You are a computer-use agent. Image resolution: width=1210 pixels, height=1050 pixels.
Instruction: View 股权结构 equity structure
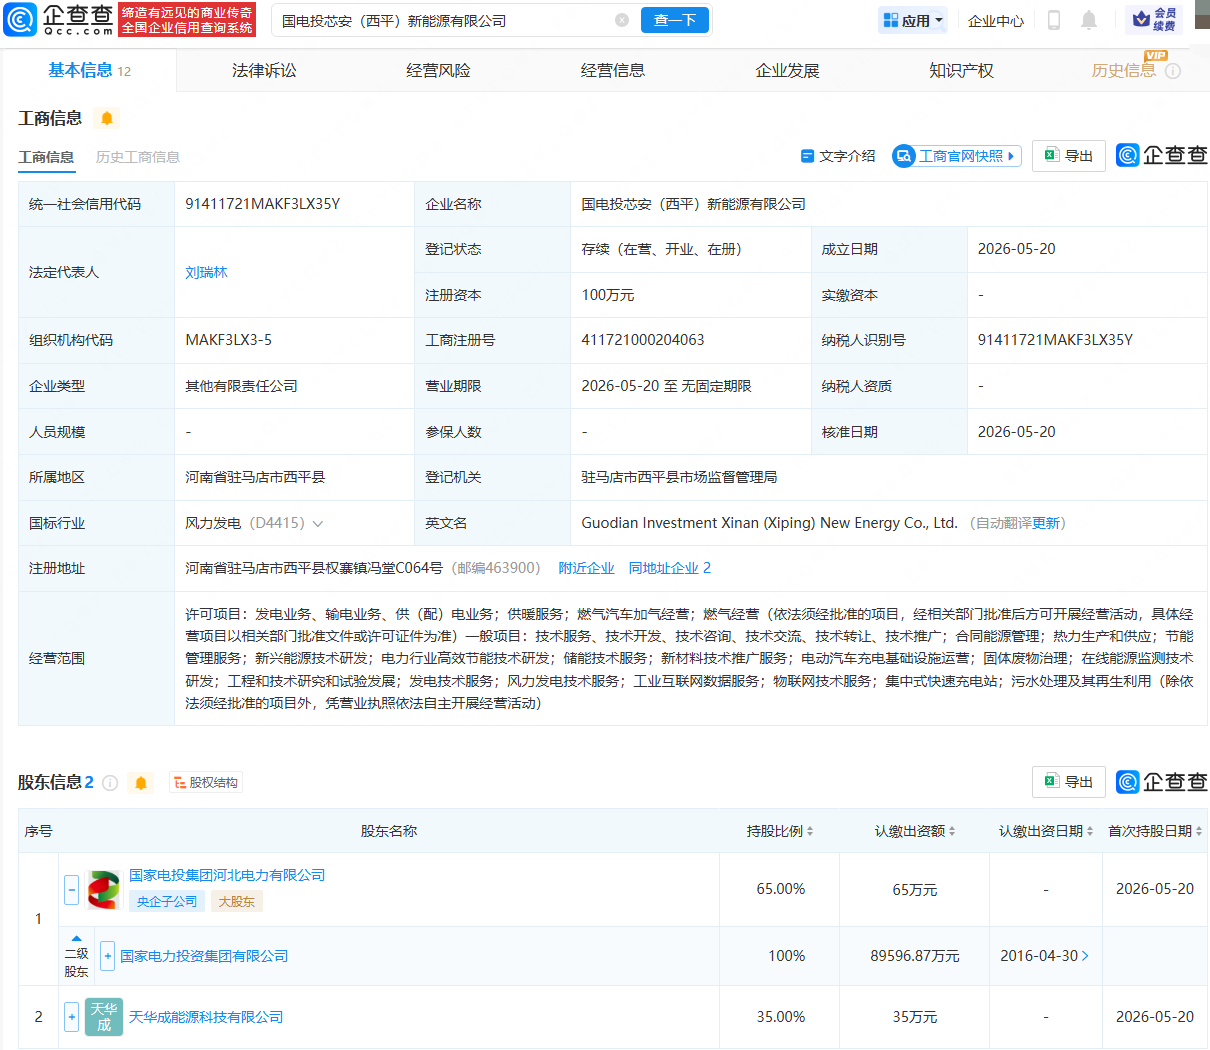click(x=206, y=783)
